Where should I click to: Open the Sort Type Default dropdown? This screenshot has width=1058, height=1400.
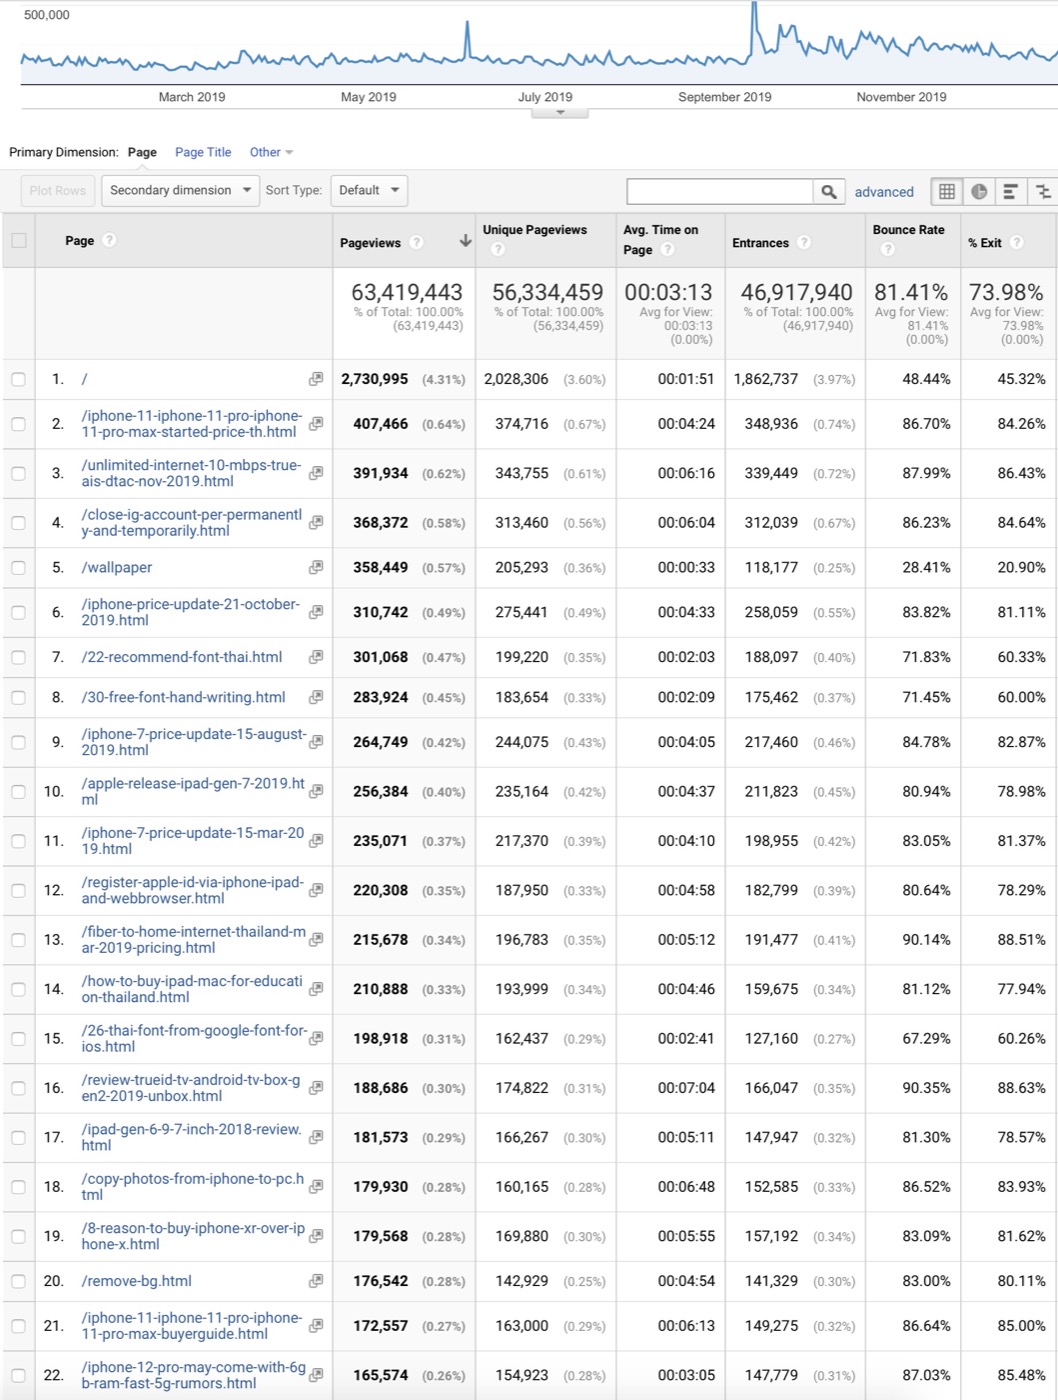(x=368, y=190)
